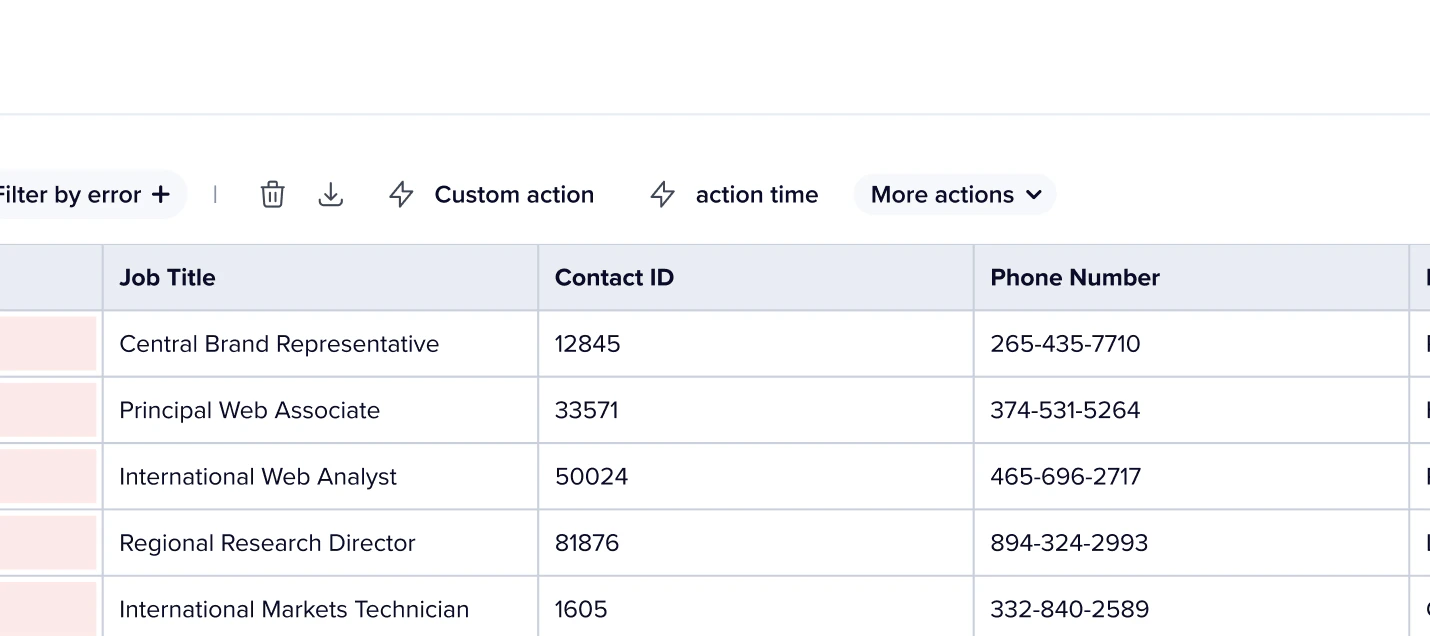Run the Custom action button
Screen dimensions: 1430x636
(x=514, y=194)
